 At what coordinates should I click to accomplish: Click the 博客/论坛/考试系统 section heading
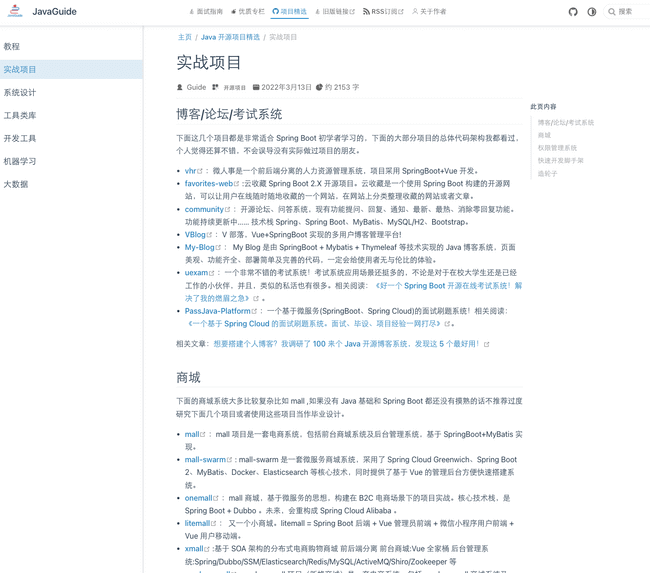coord(229,114)
